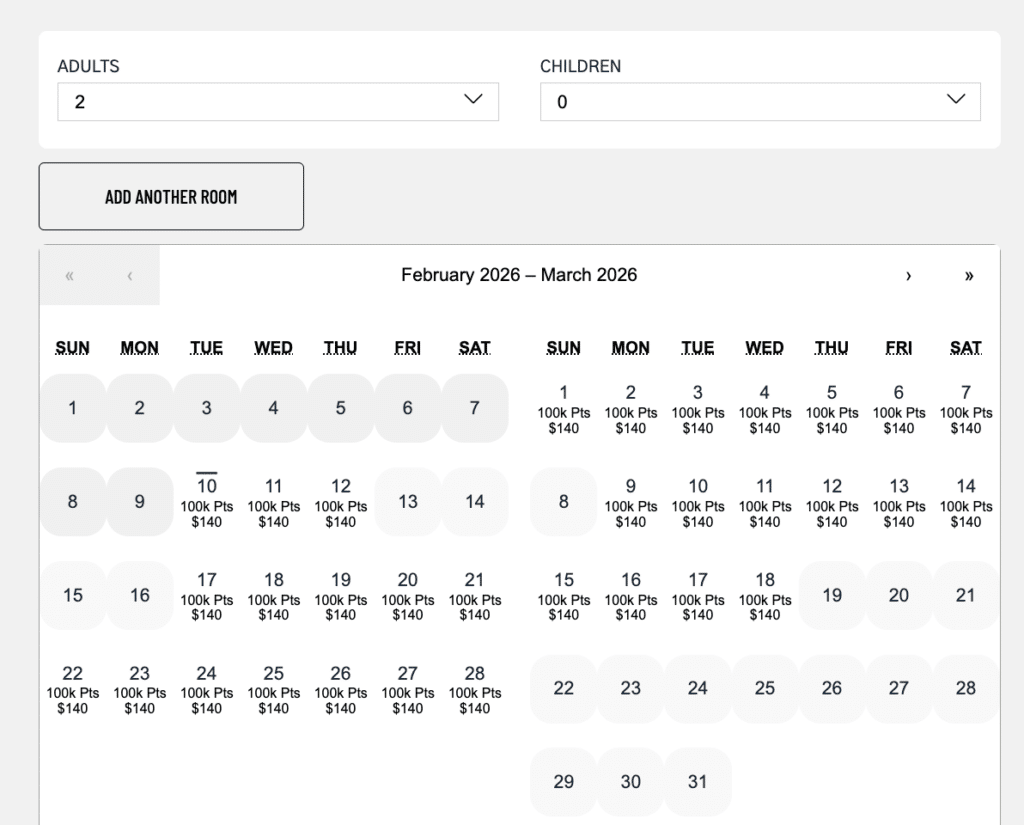Choose February 28 date

click(x=474, y=689)
